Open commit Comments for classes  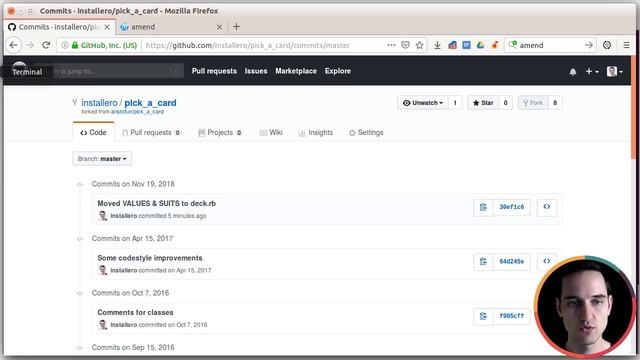[135, 312]
